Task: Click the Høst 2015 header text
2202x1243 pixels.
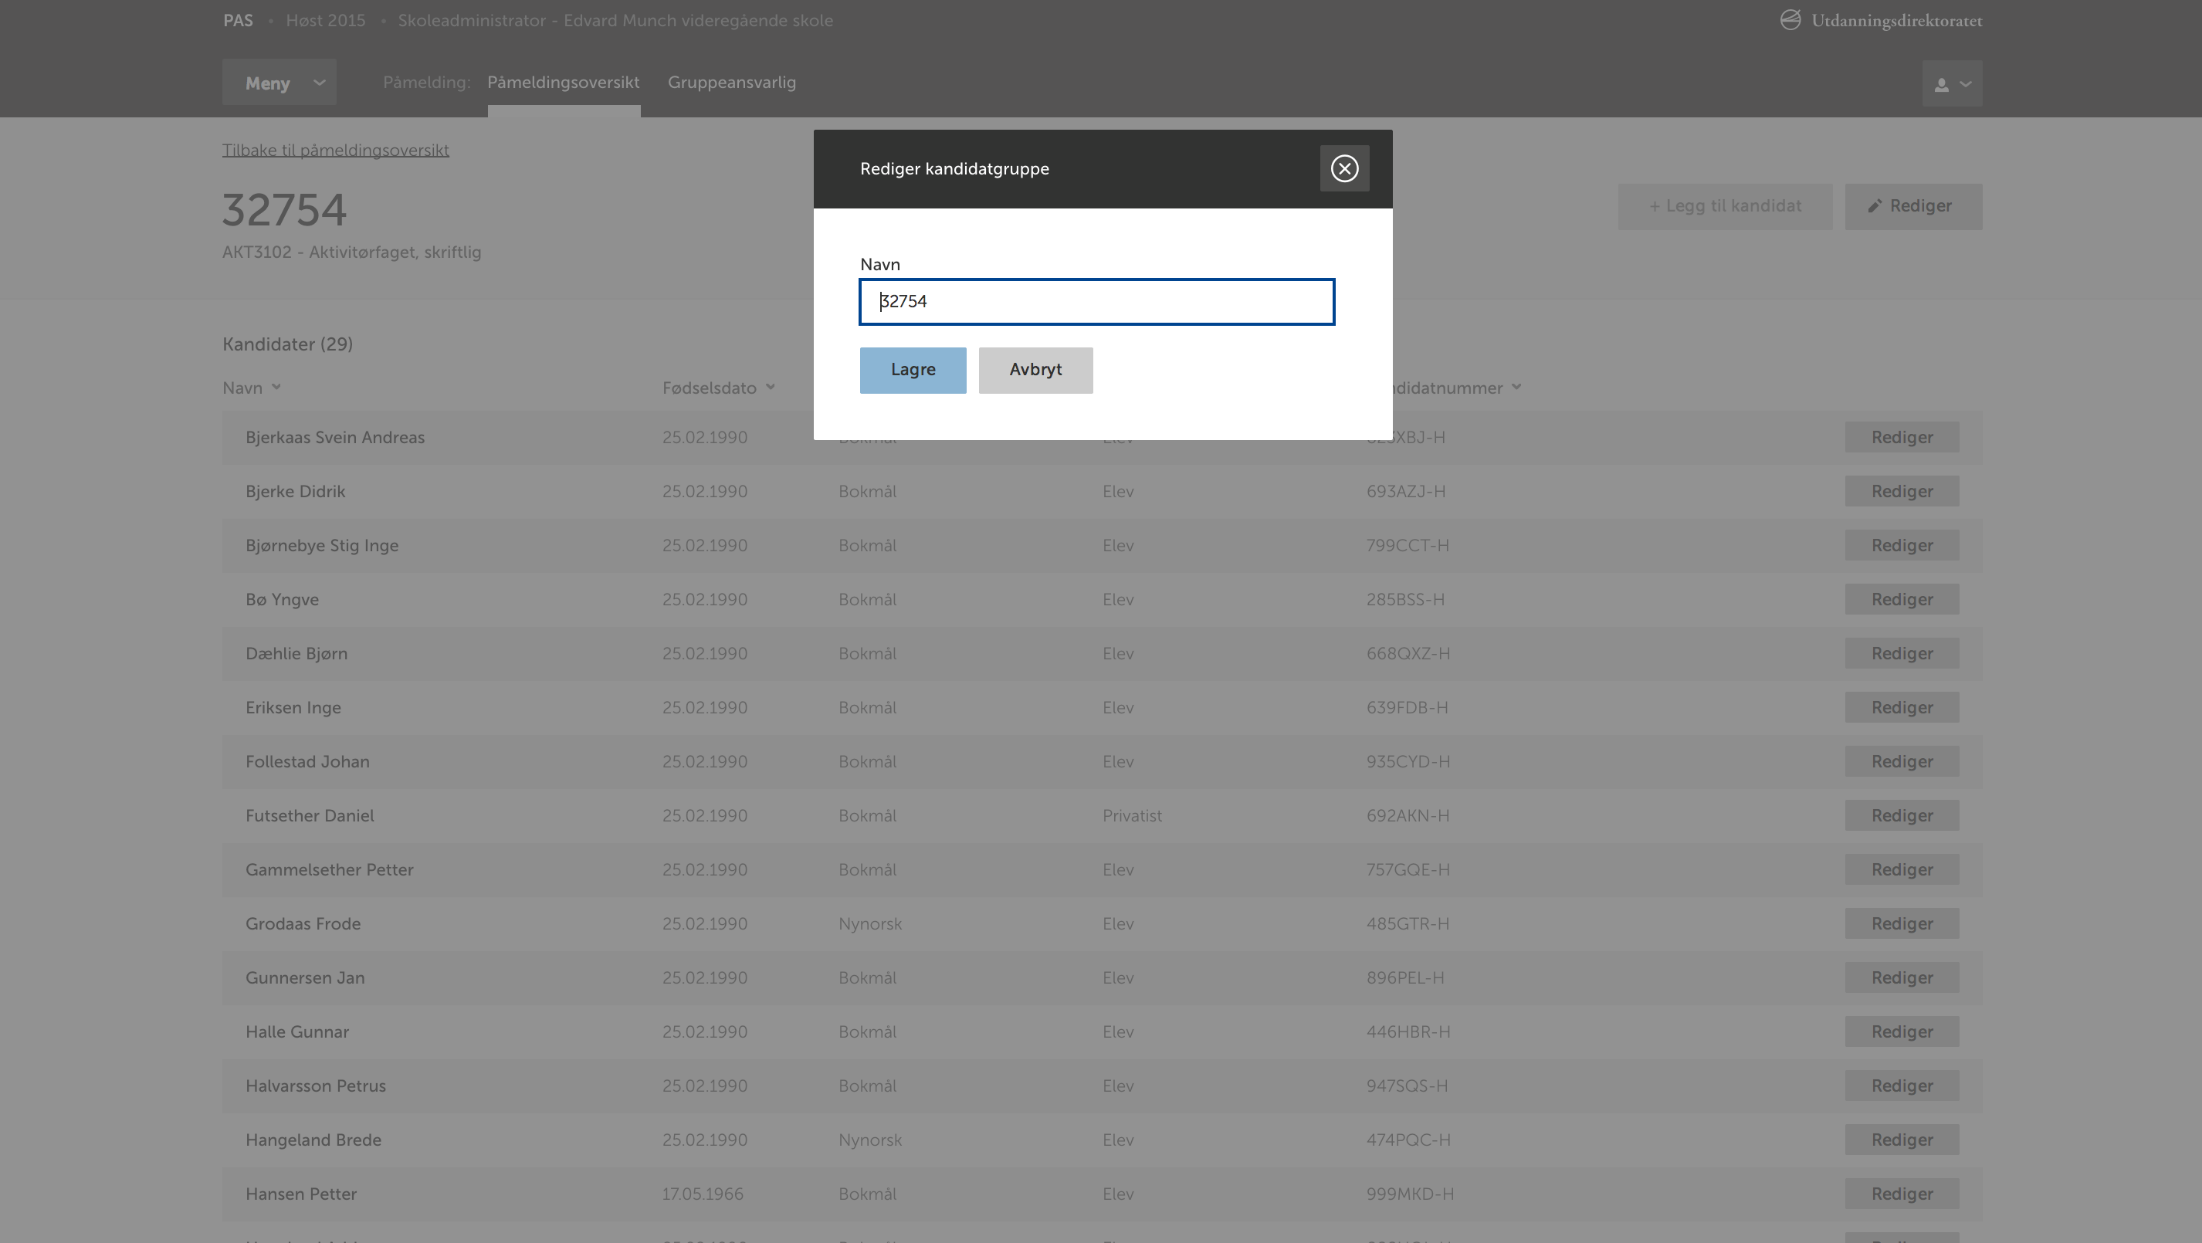Action: point(325,20)
